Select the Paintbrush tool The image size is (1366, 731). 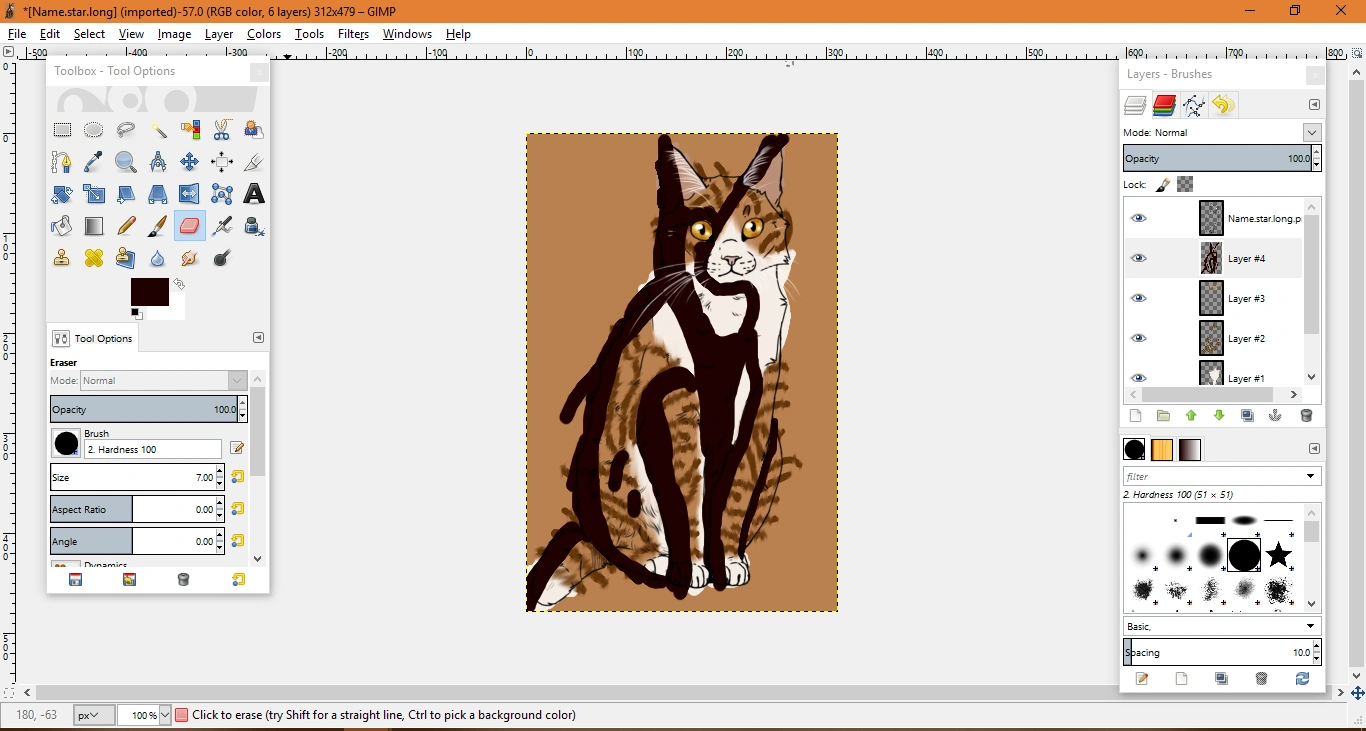coord(158,226)
